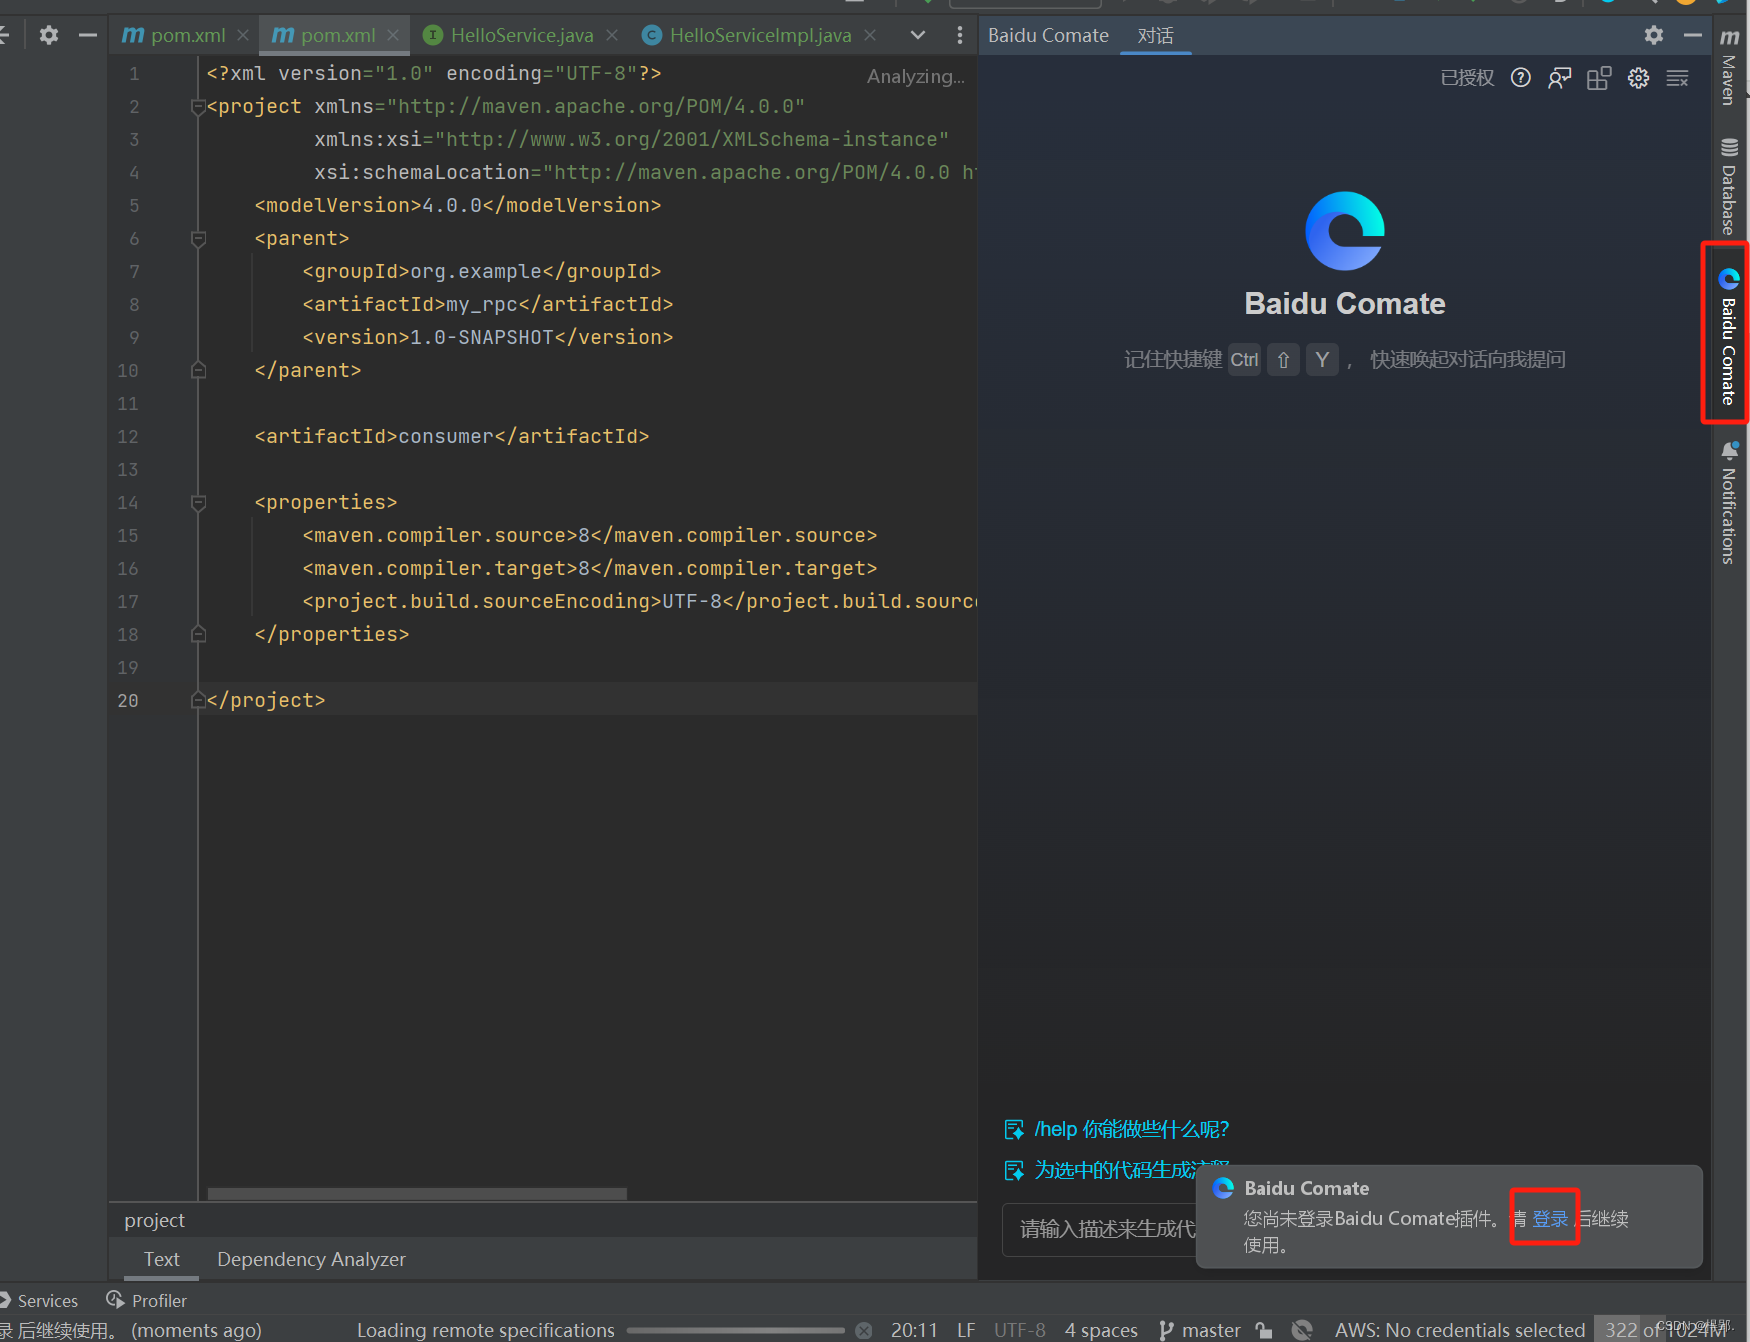The width and height of the screenshot is (1750, 1342).
Task: Click Baidu Comate notification icon
Action: 1223,1188
